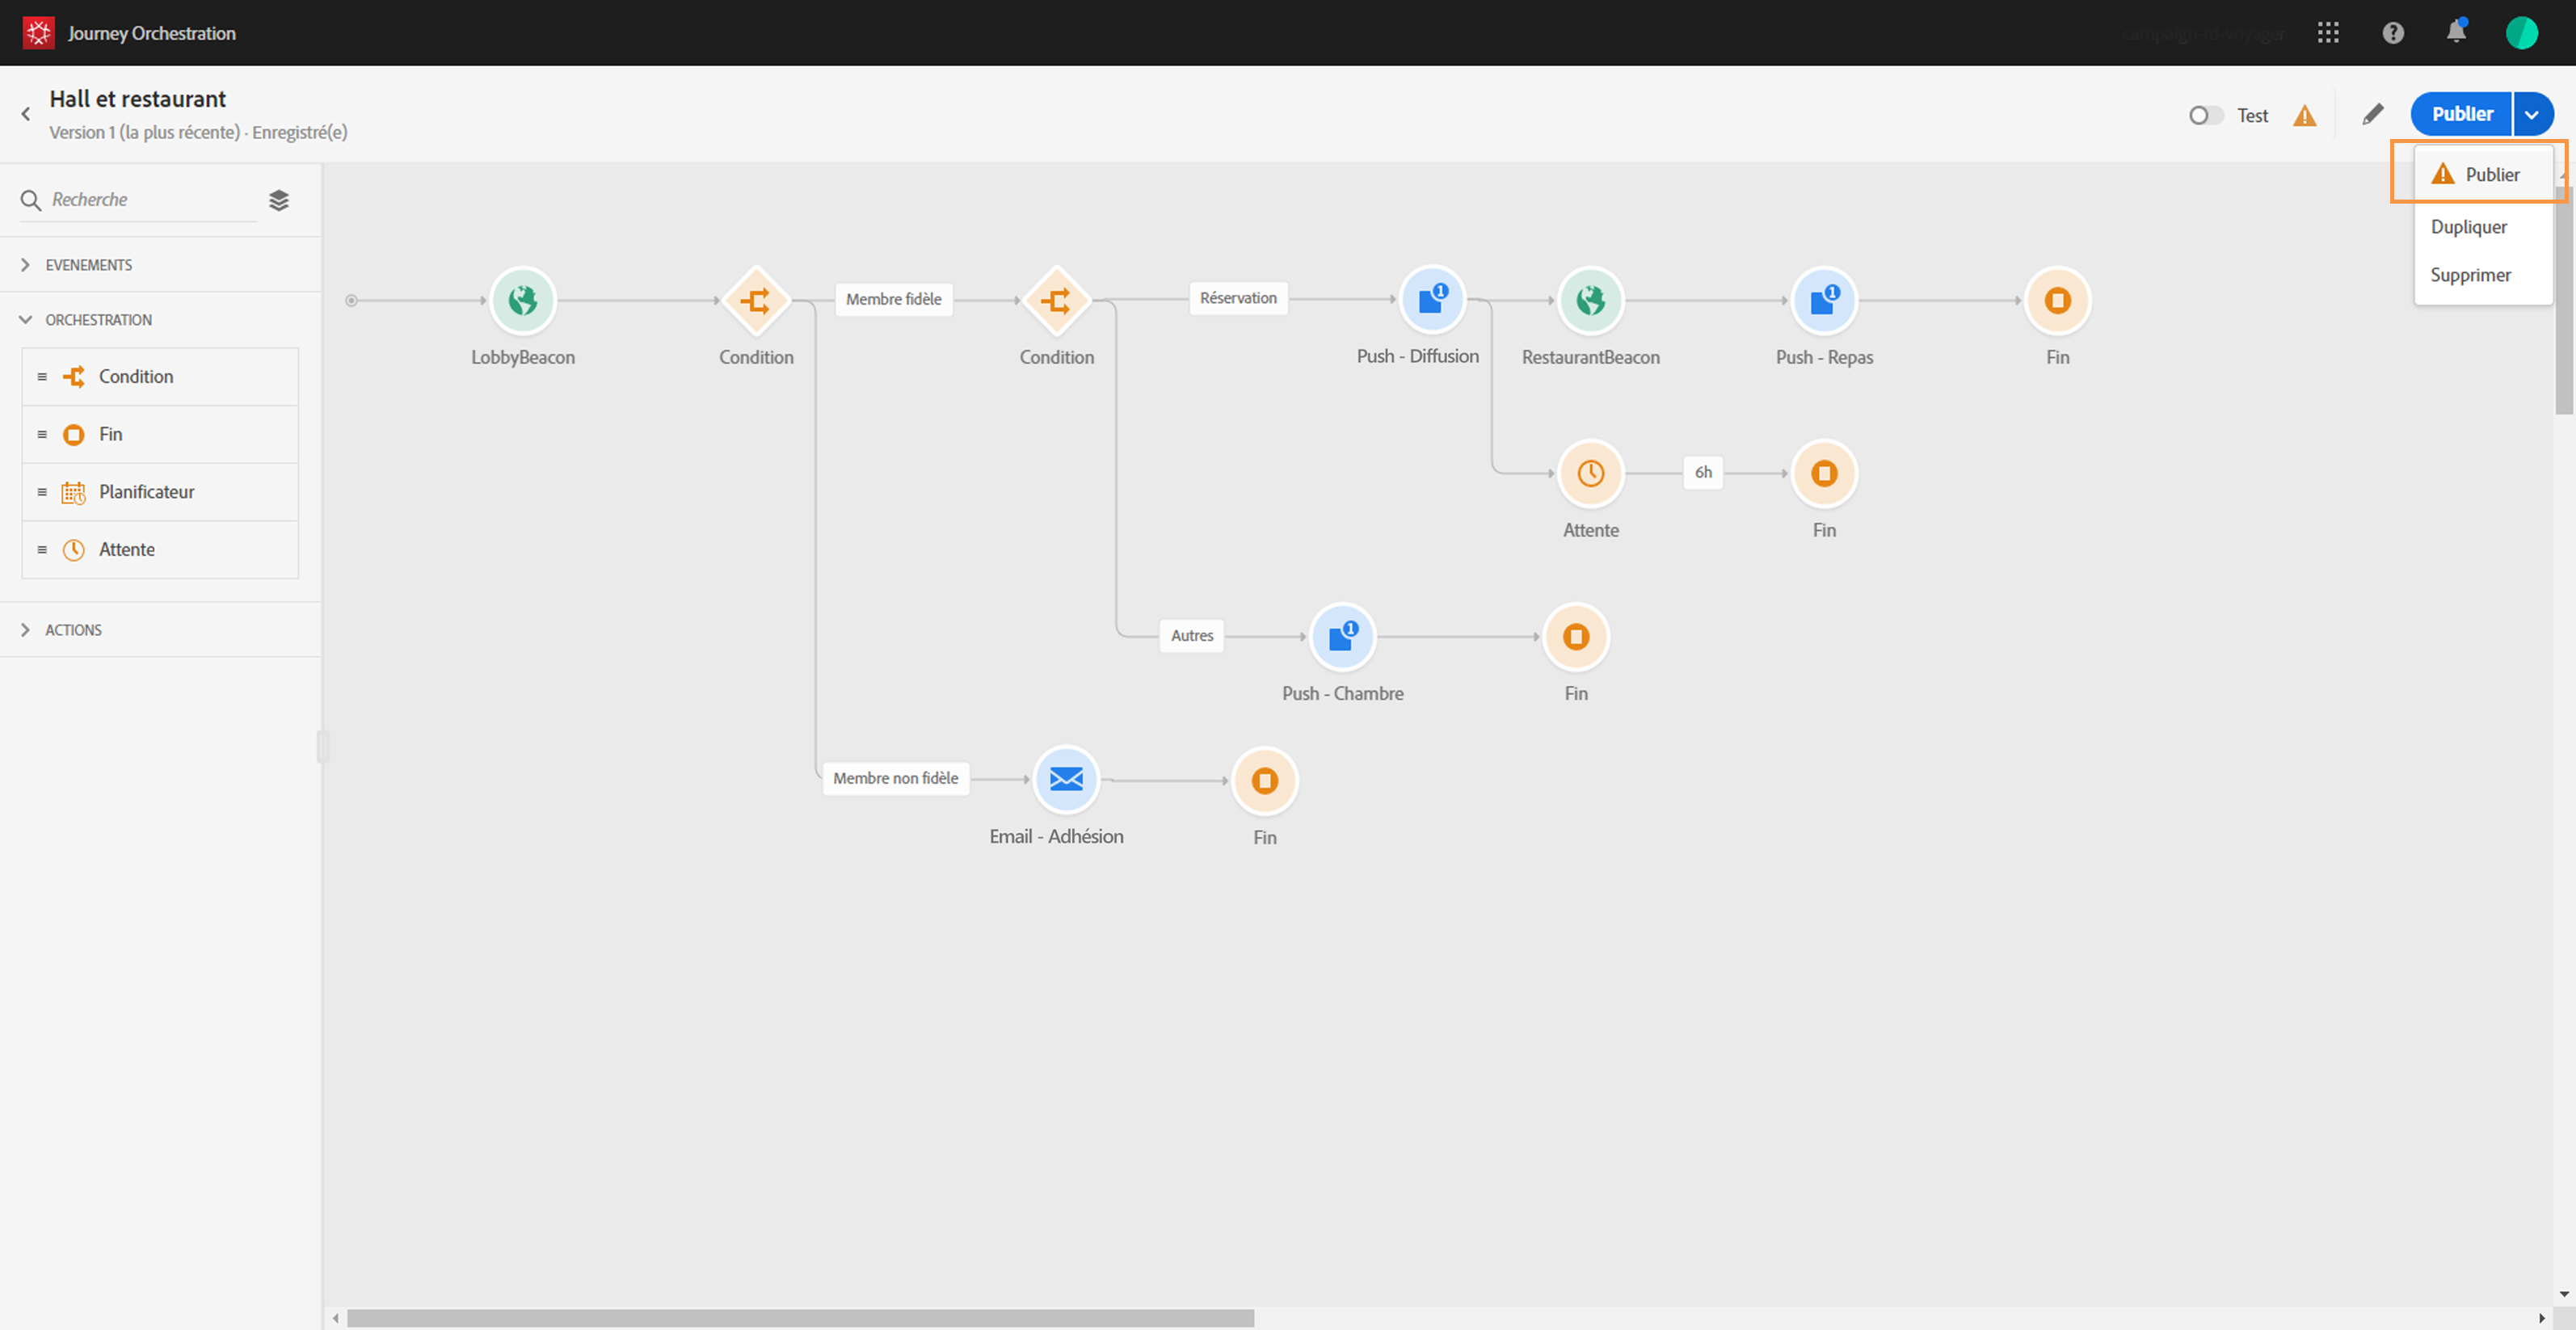Click the Attente clock node on canvas
Viewport: 2576px width, 1330px height.
point(1590,473)
